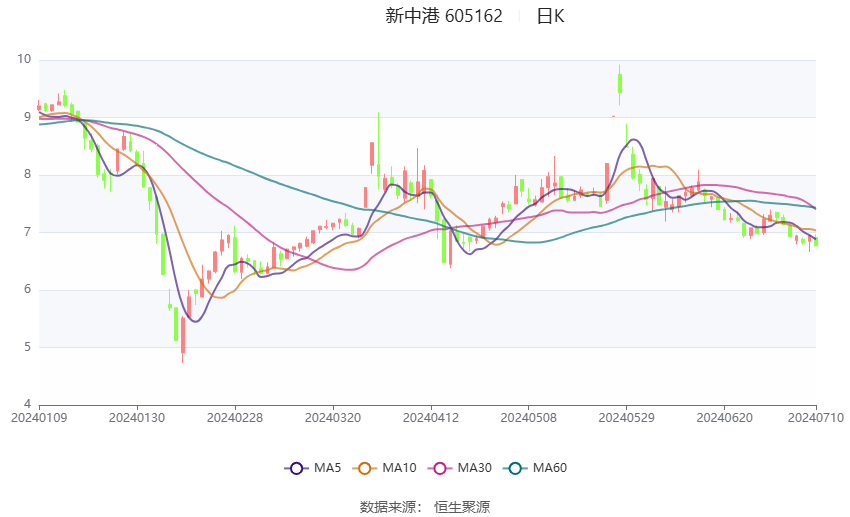Toggle the MA30 legend series
The image size is (850, 517).
pyautogui.click(x=460, y=468)
